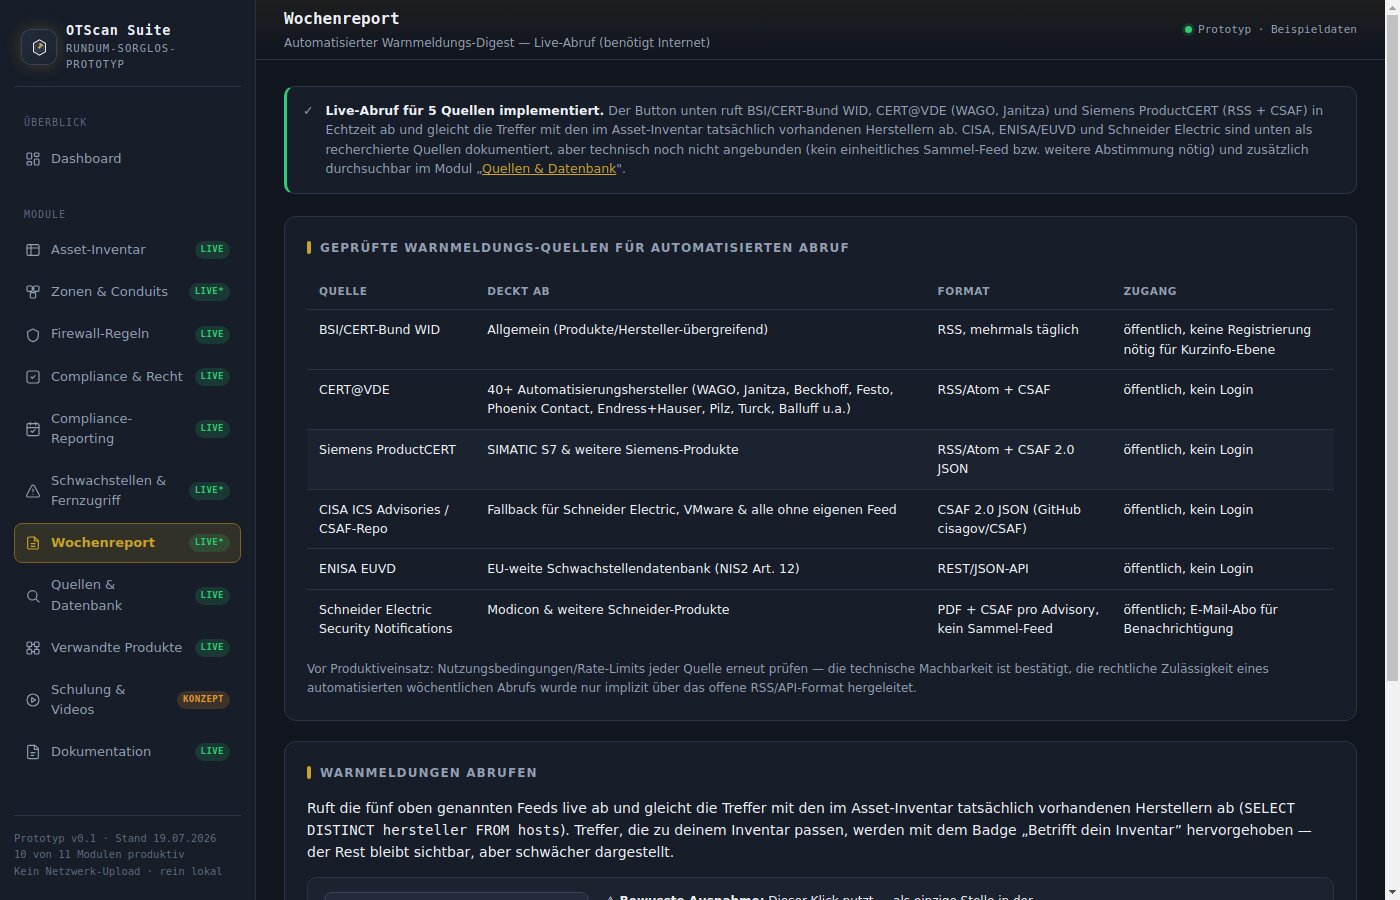1400x900 pixels.
Task: Select Compliance-Reporting in sidebar
Action: pos(127,429)
